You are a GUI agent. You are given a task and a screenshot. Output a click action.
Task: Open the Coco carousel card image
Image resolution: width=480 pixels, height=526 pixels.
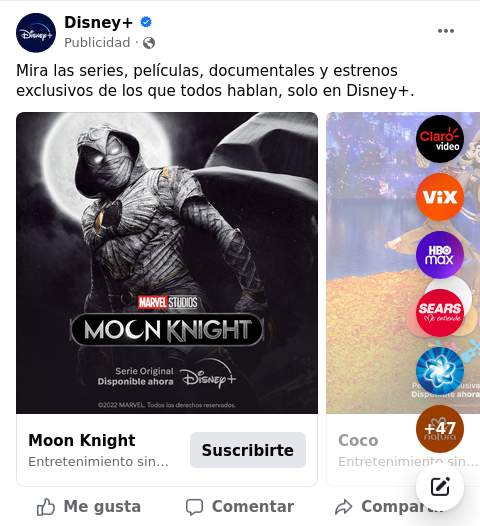point(403,263)
